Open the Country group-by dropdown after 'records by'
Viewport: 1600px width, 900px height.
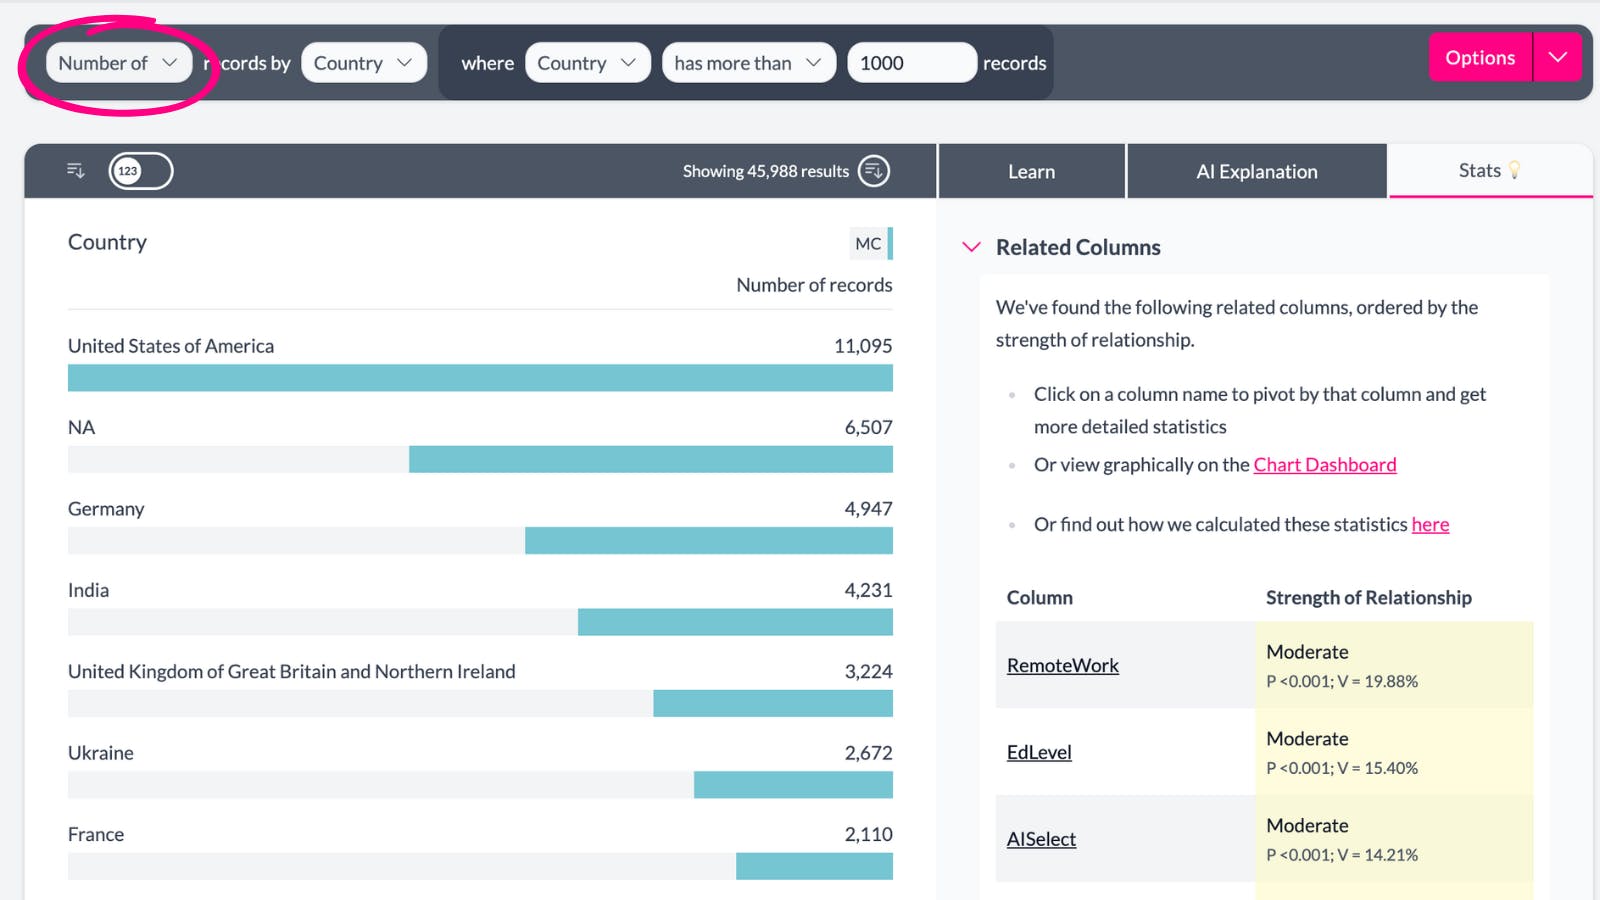[363, 63]
